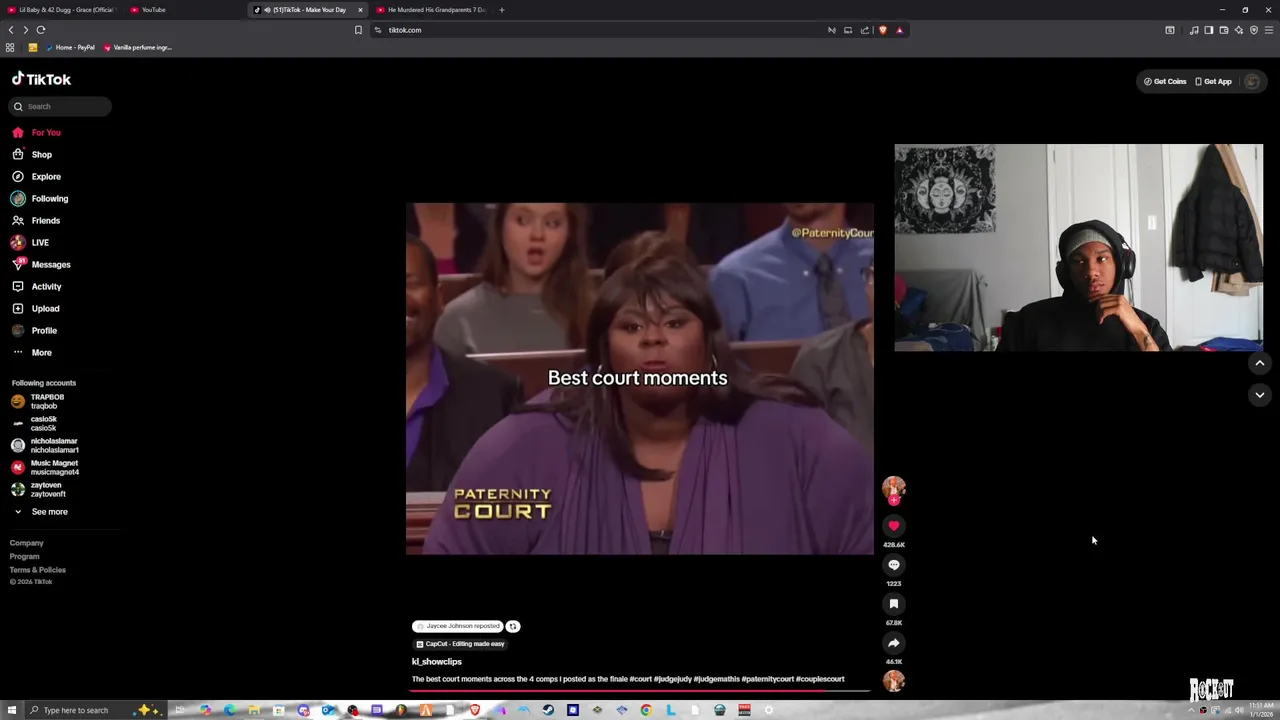Open the For You feed
The height and width of the screenshot is (720, 1280).
click(x=36, y=132)
